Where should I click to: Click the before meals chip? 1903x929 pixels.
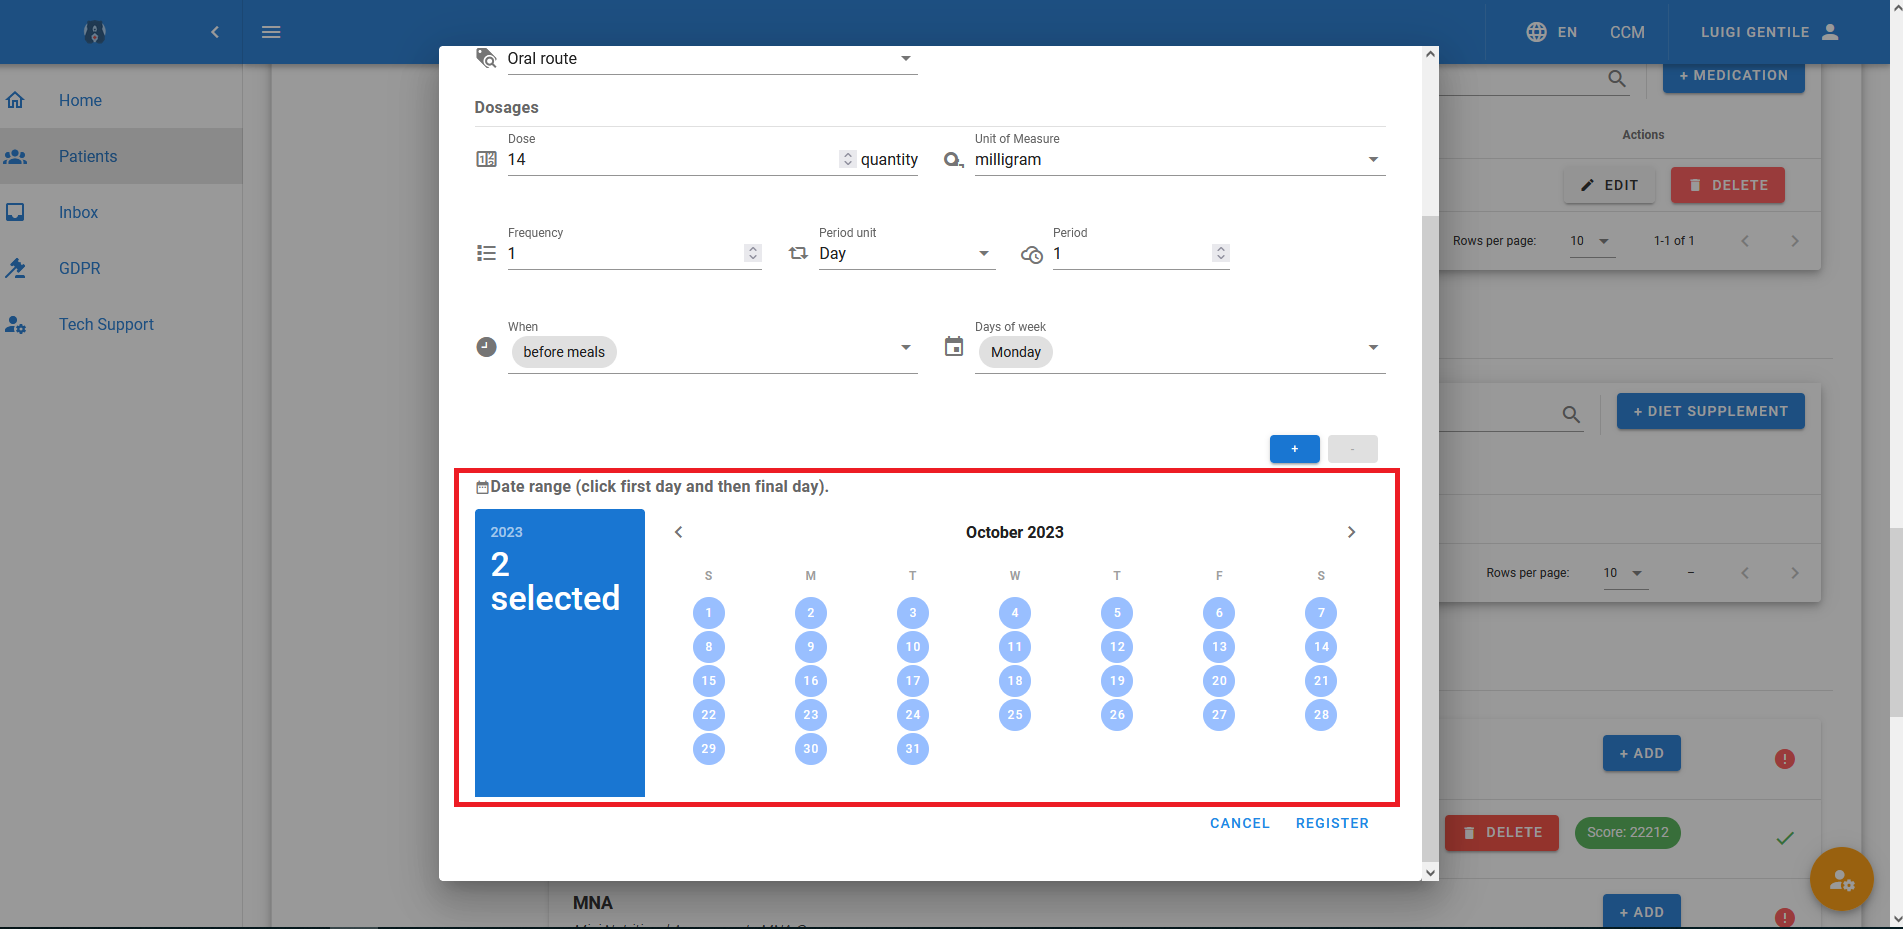(x=564, y=352)
